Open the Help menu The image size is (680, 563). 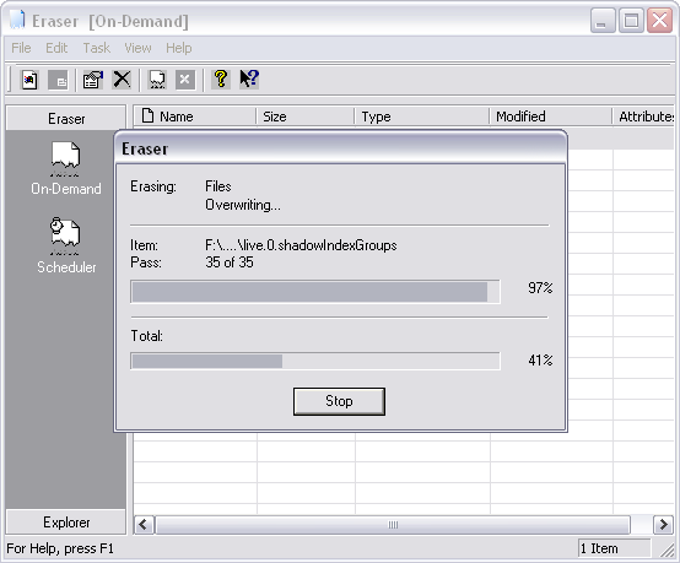(x=179, y=48)
